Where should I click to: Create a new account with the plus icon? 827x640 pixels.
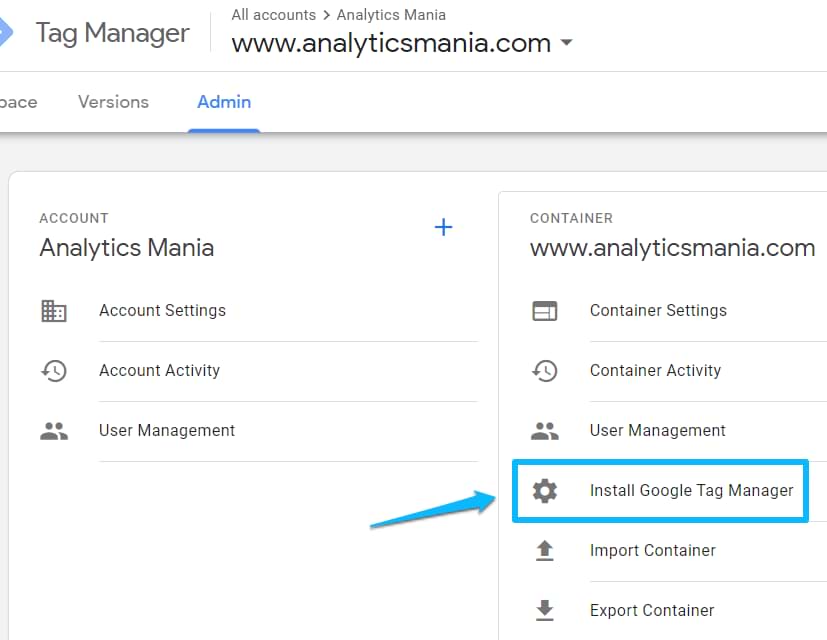tap(443, 227)
